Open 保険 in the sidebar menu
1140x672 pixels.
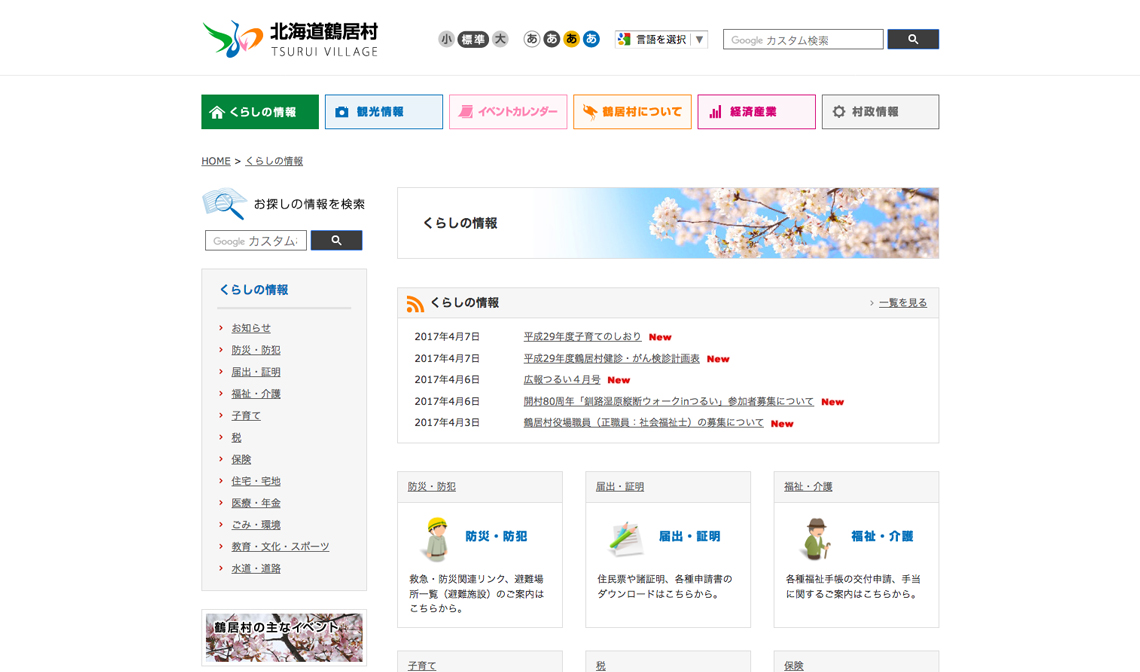click(241, 460)
